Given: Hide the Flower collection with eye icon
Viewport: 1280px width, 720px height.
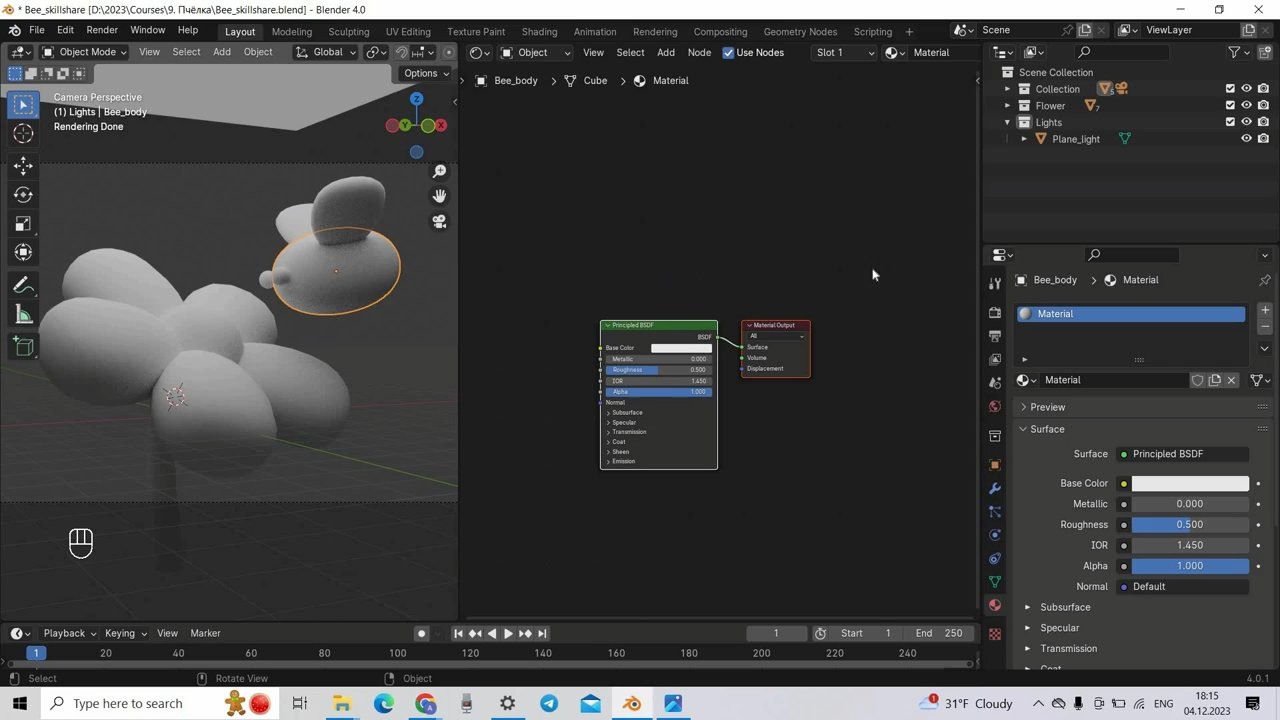Looking at the screenshot, I should tap(1246, 106).
